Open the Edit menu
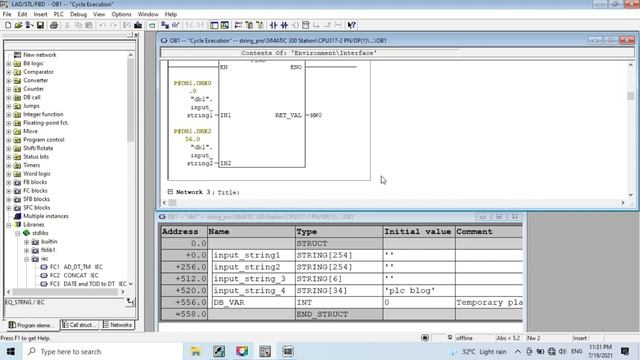 point(22,14)
